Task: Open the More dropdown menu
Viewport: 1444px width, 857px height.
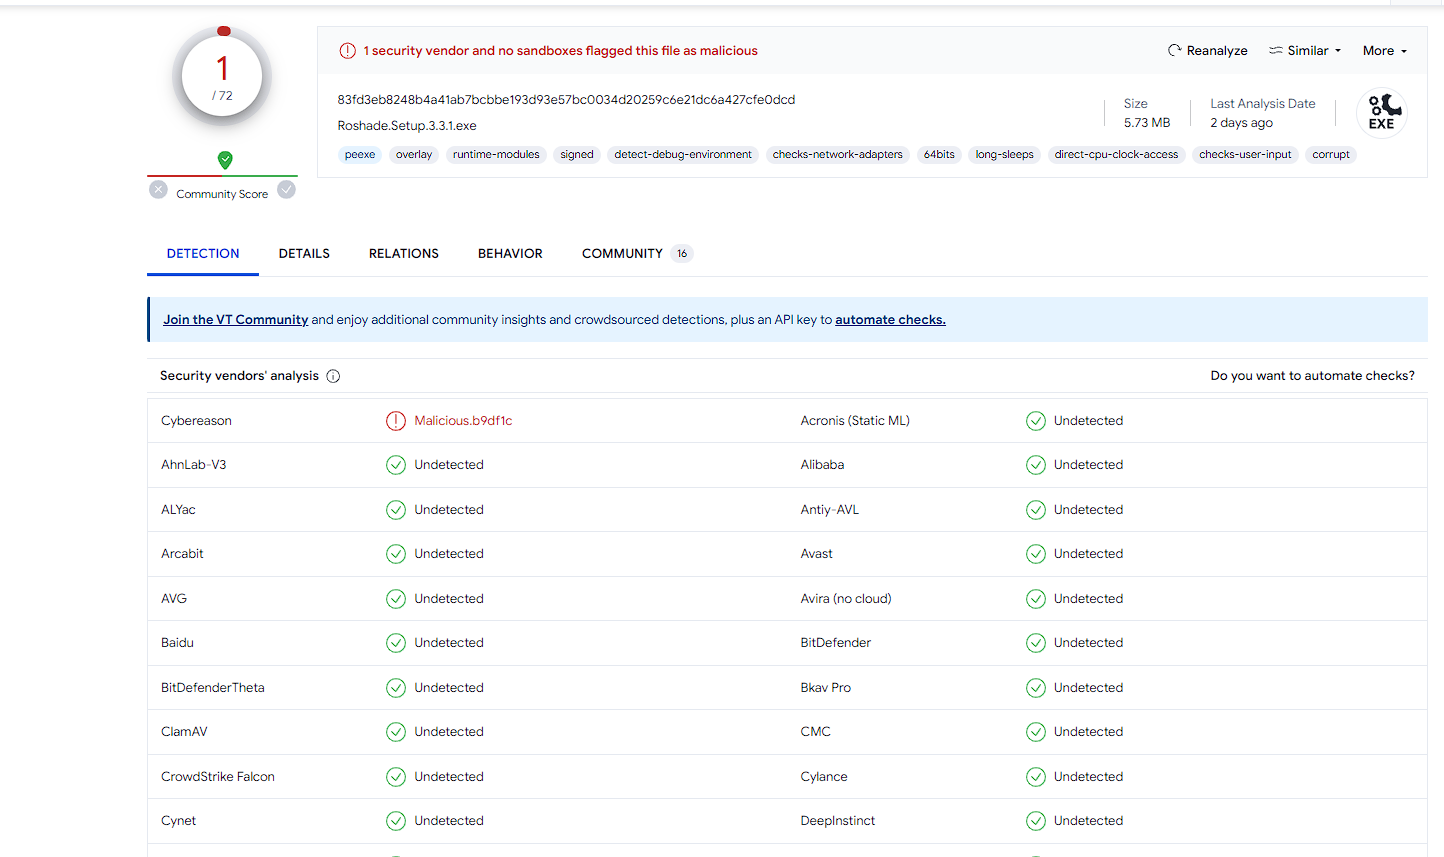Action: coord(1384,51)
